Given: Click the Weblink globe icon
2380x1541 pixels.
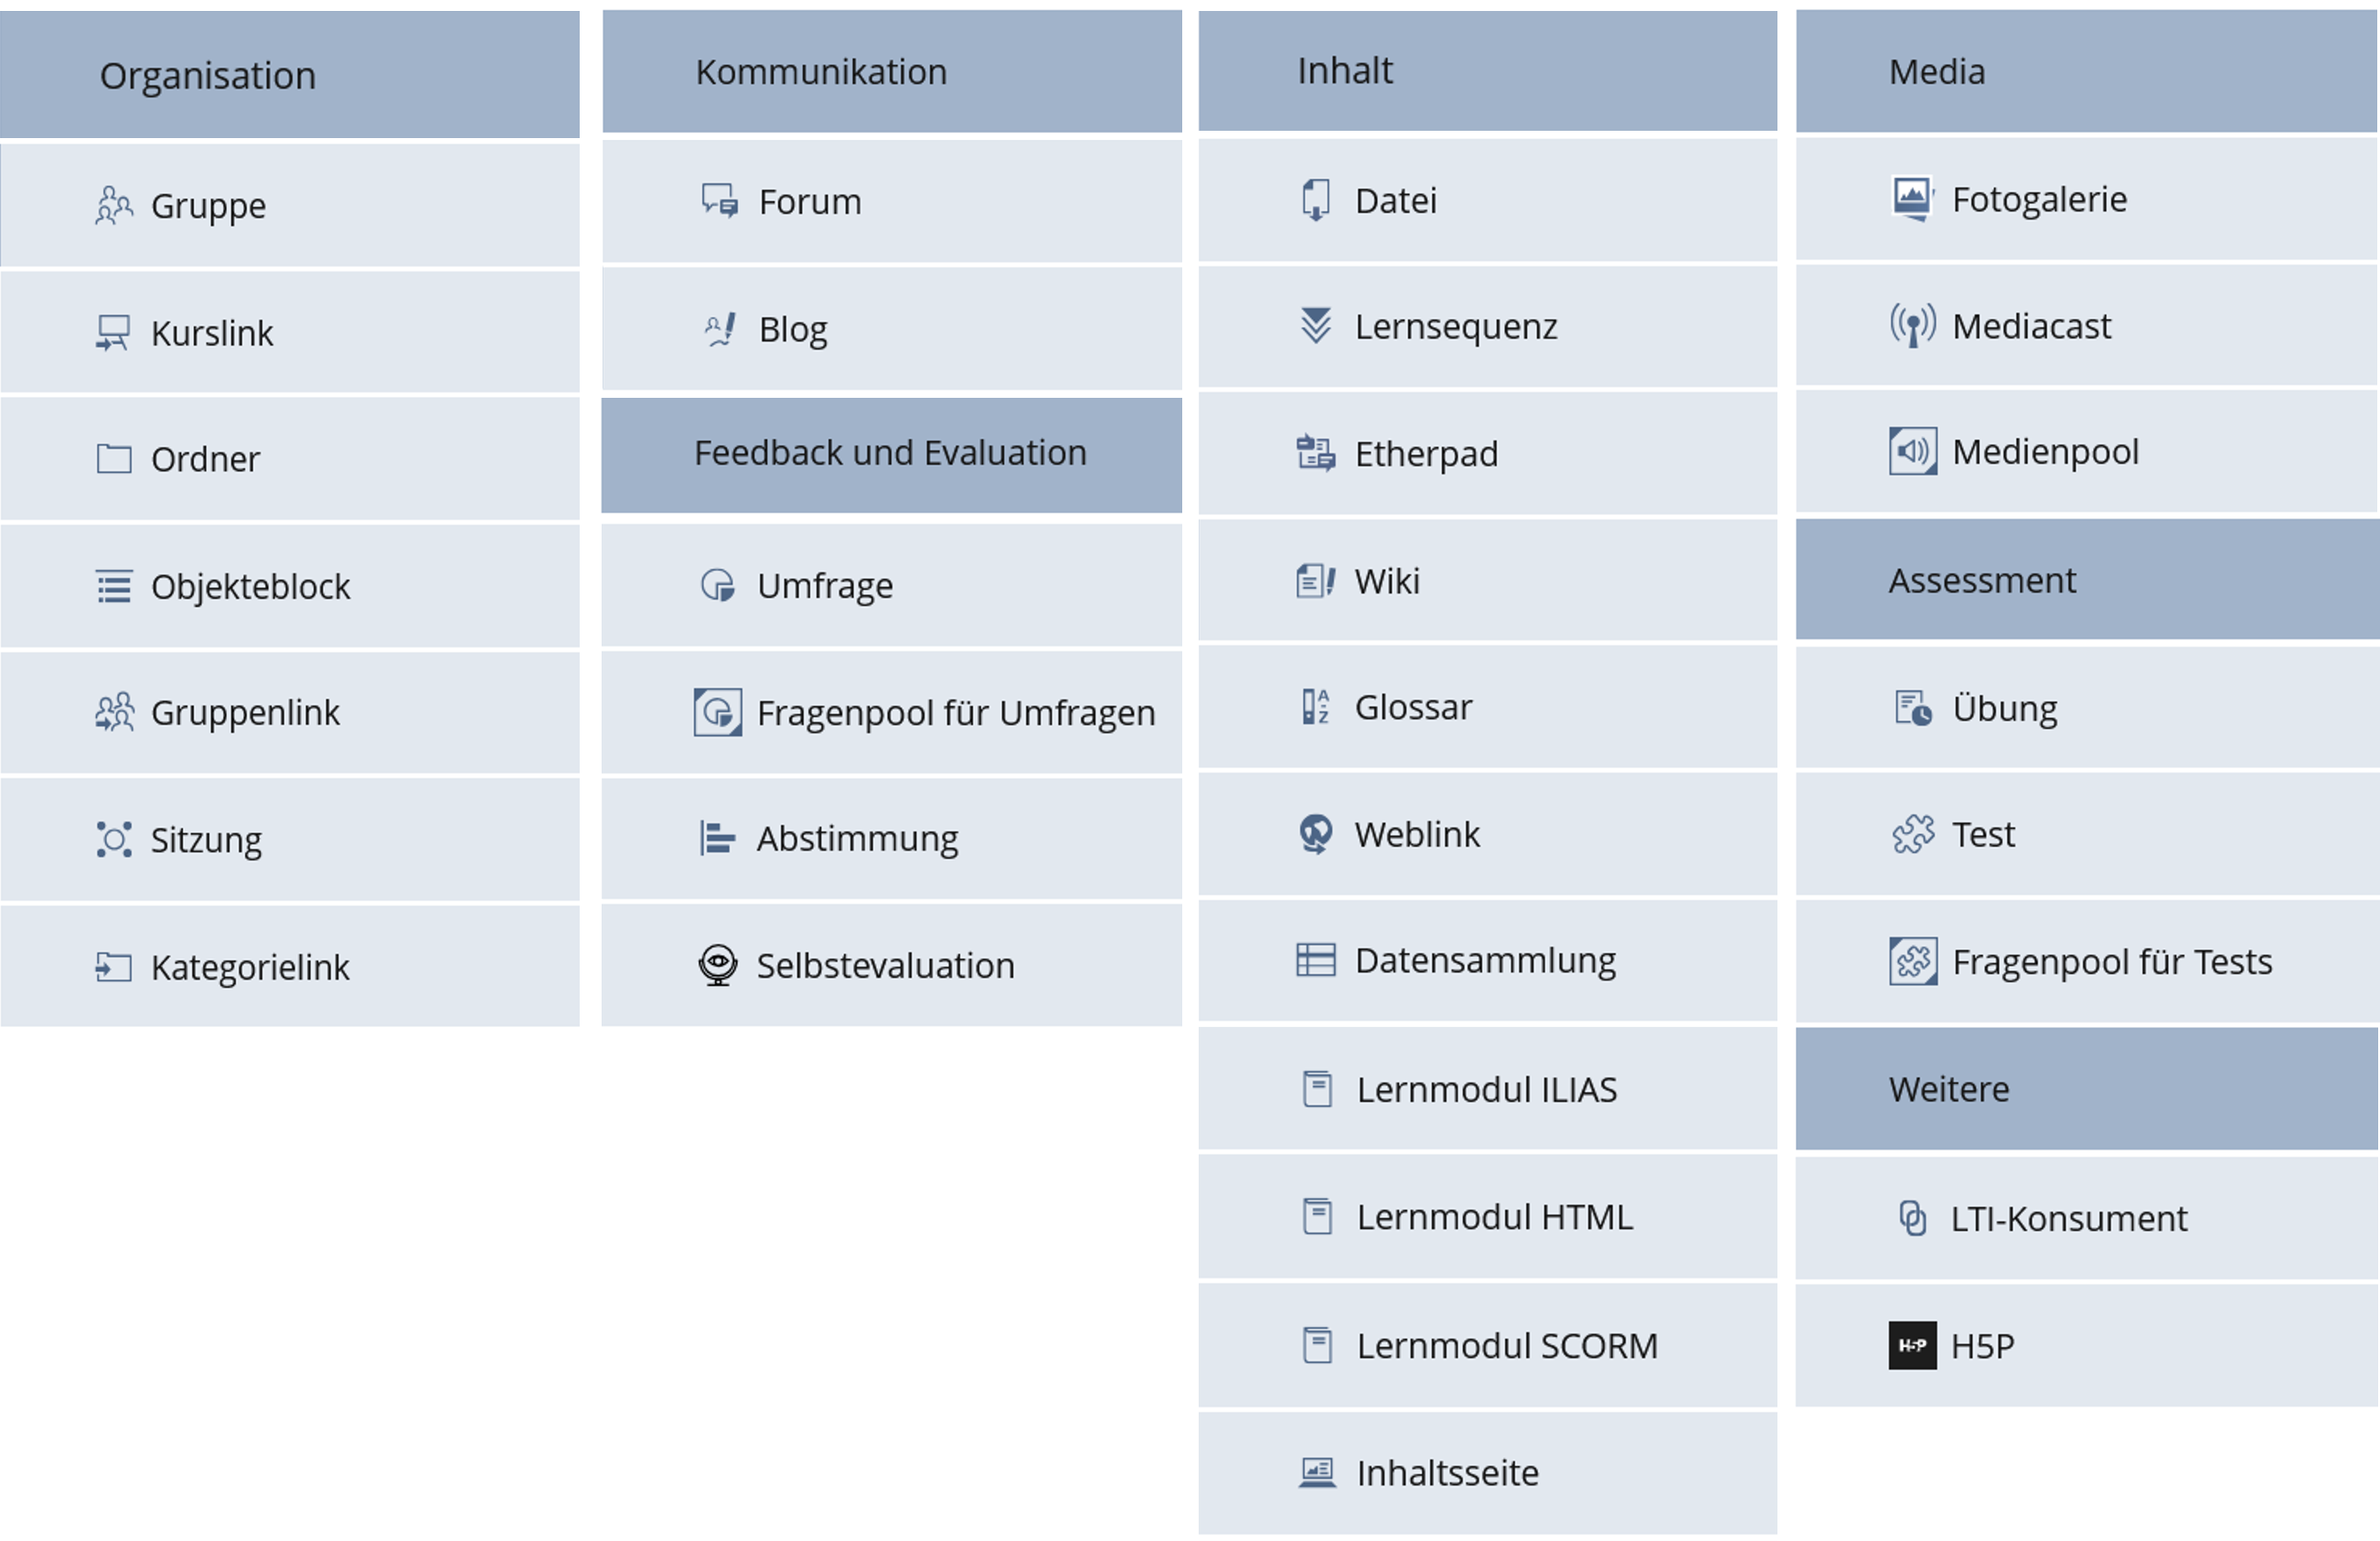Looking at the screenshot, I should pos(1316,834).
